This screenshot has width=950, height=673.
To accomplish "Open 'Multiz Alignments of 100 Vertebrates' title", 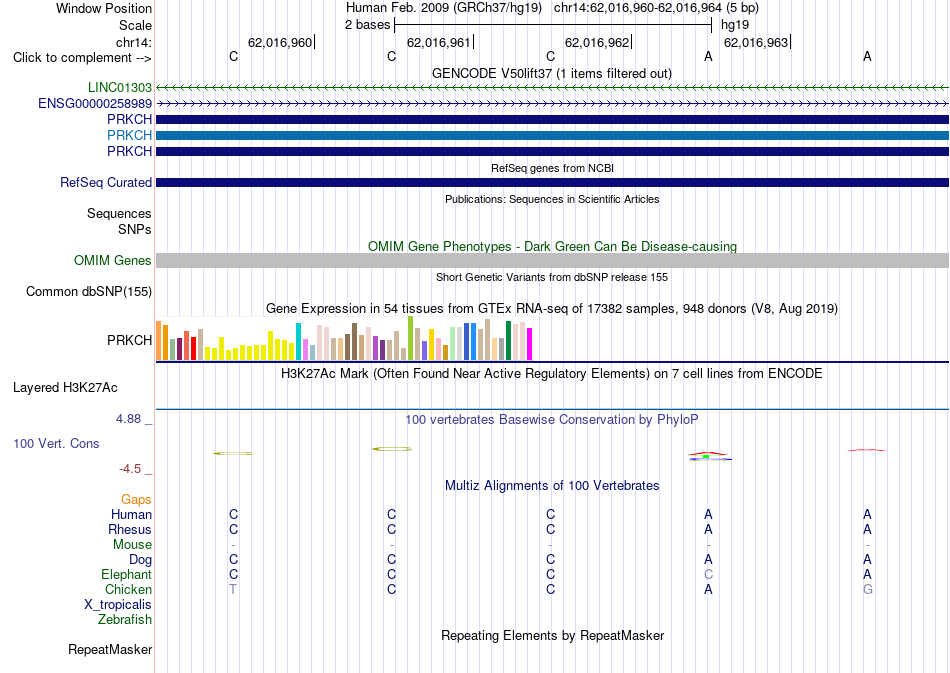I will coord(552,485).
